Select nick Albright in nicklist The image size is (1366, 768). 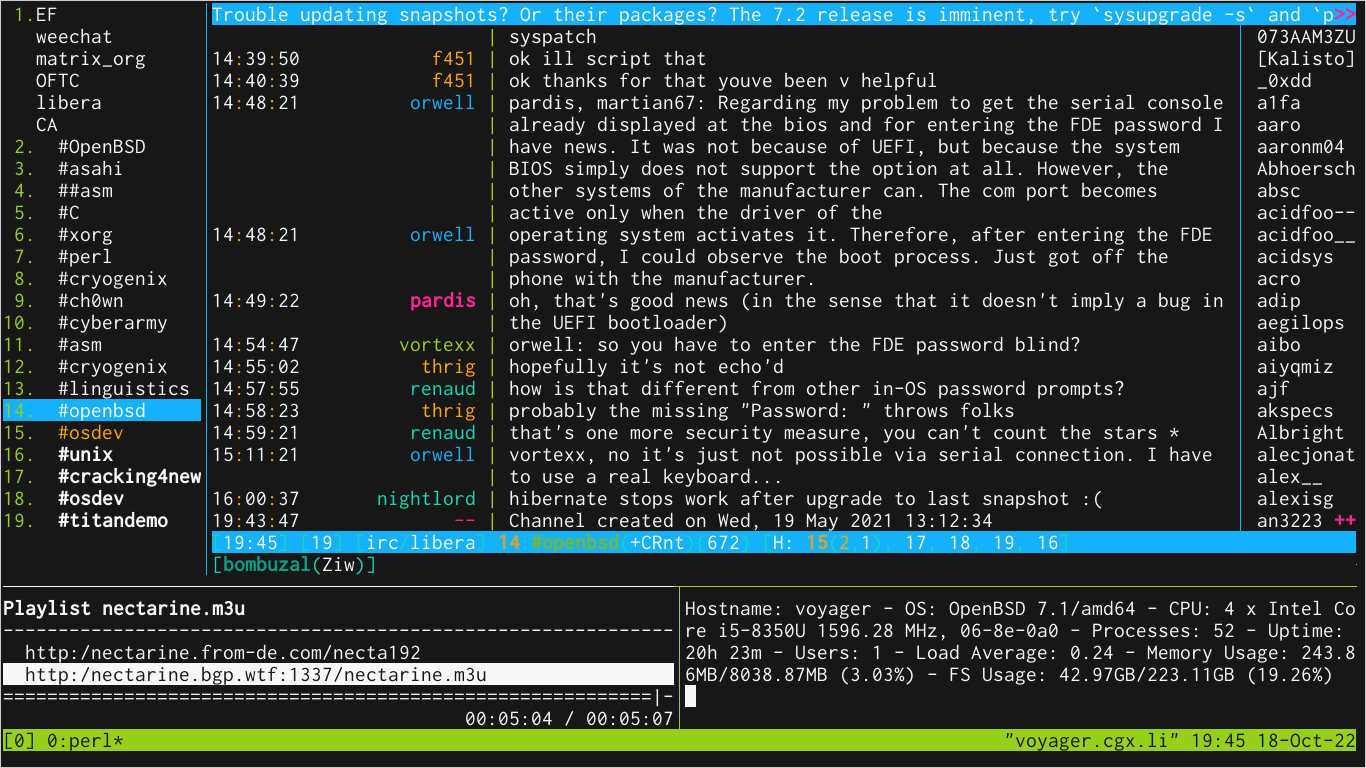pos(1301,433)
